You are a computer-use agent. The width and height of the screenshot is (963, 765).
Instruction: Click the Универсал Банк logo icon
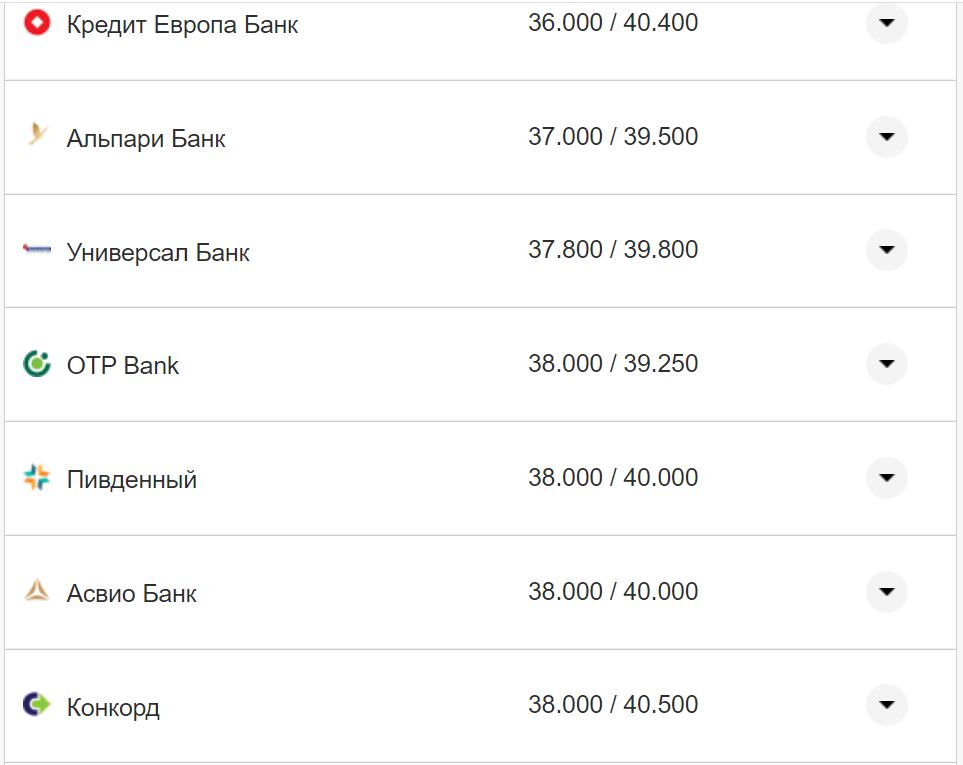37,250
